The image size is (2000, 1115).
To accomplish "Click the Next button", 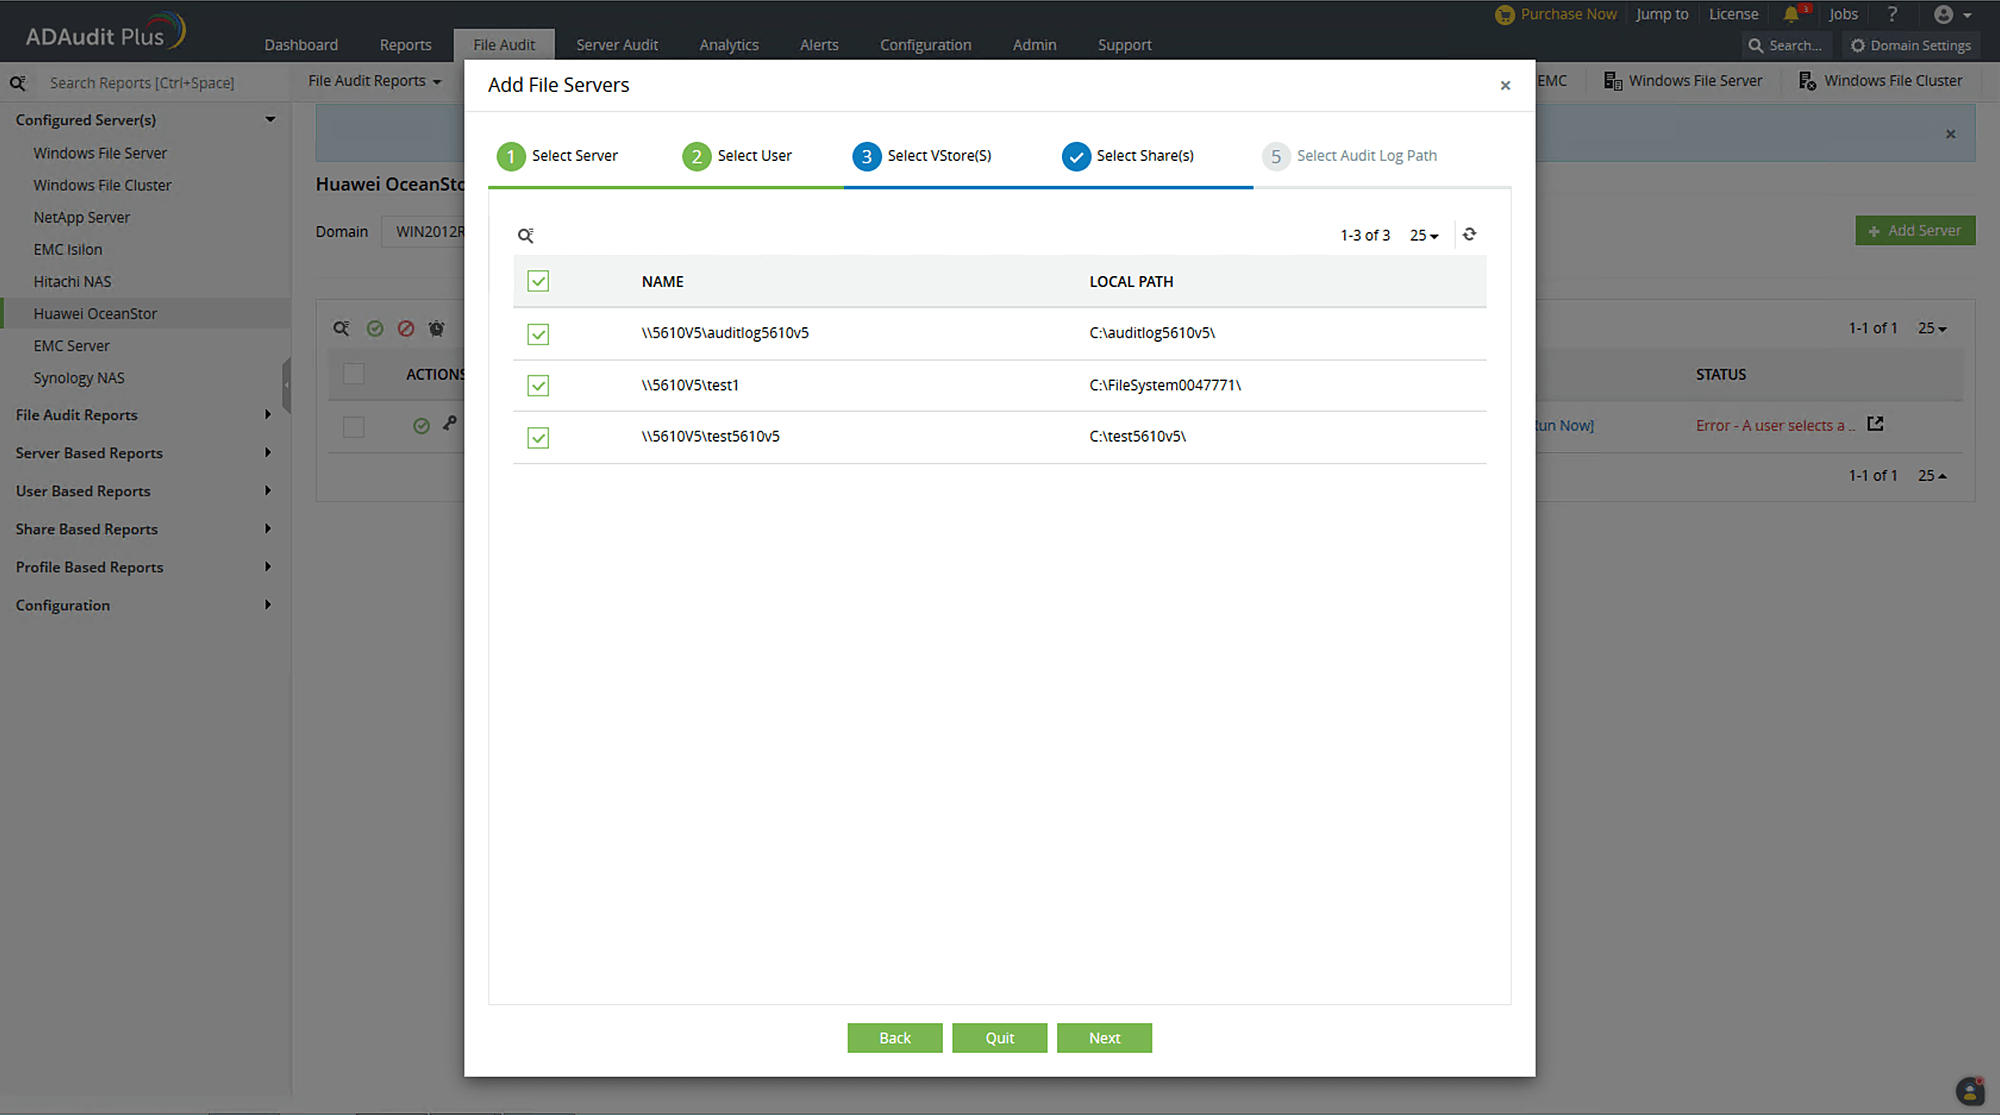I will coord(1104,1038).
